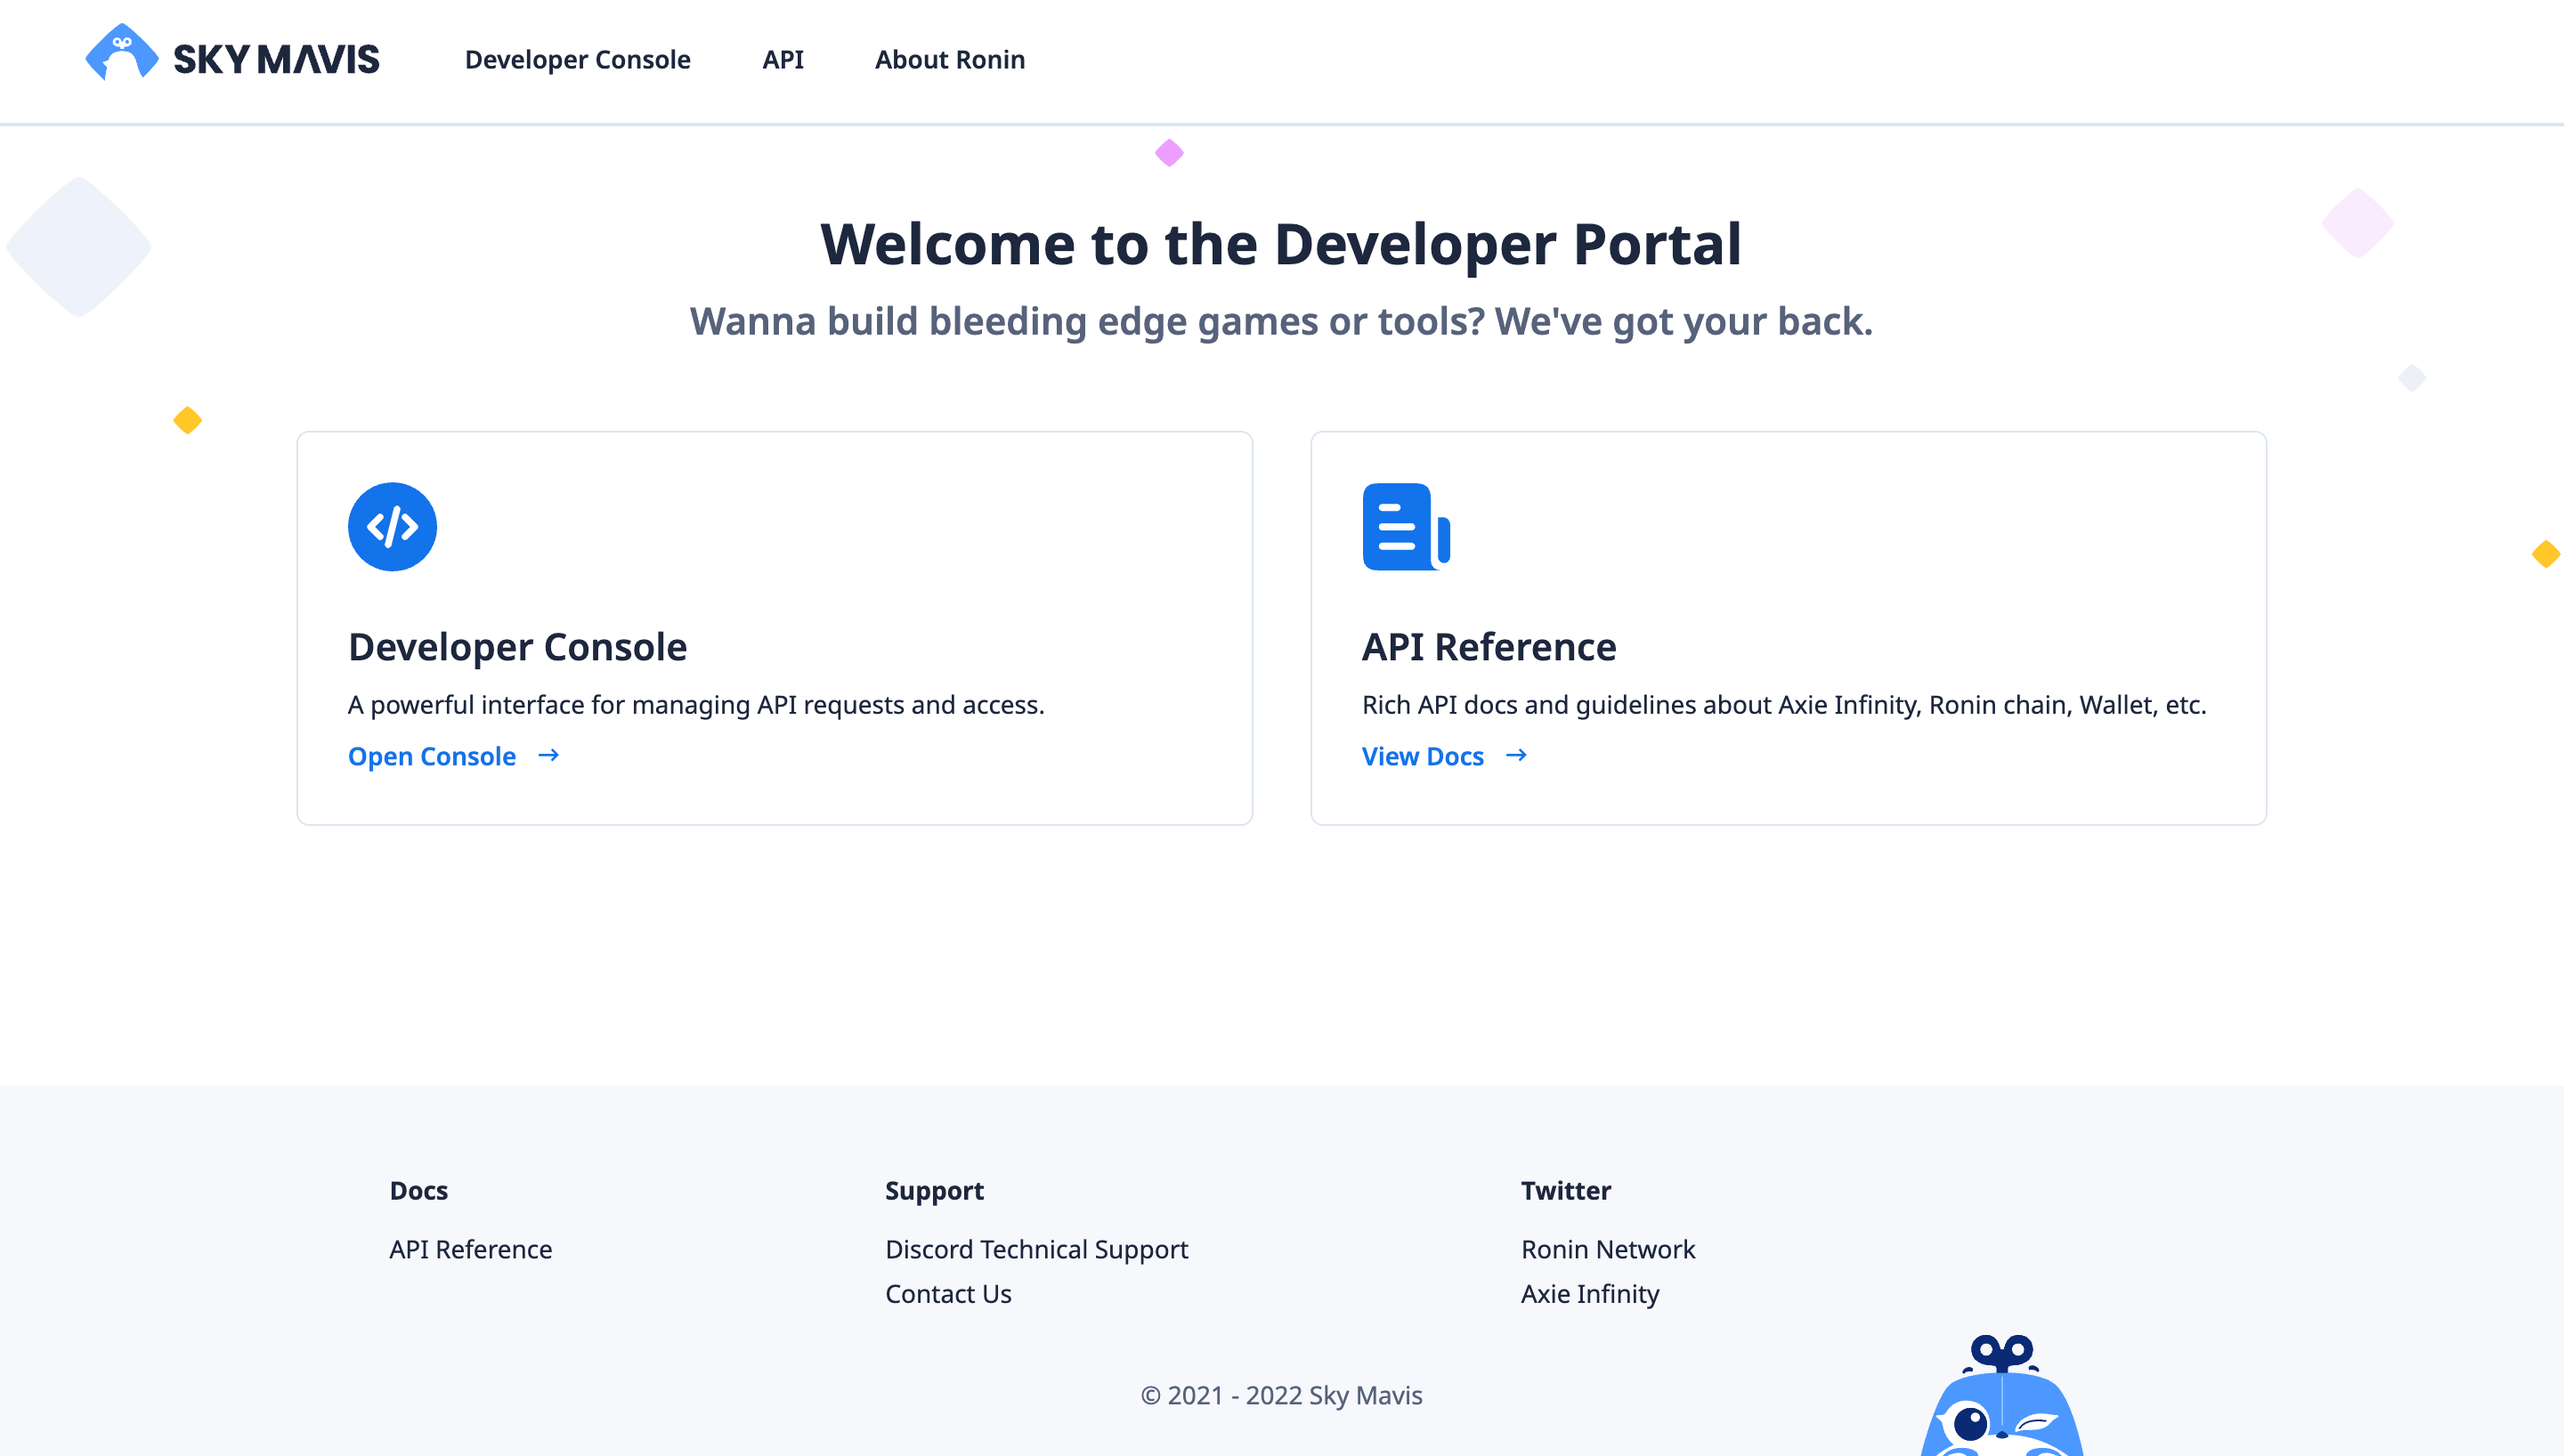2564x1456 pixels.
Task: Open the Developer Console nav item
Action: [577, 60]
